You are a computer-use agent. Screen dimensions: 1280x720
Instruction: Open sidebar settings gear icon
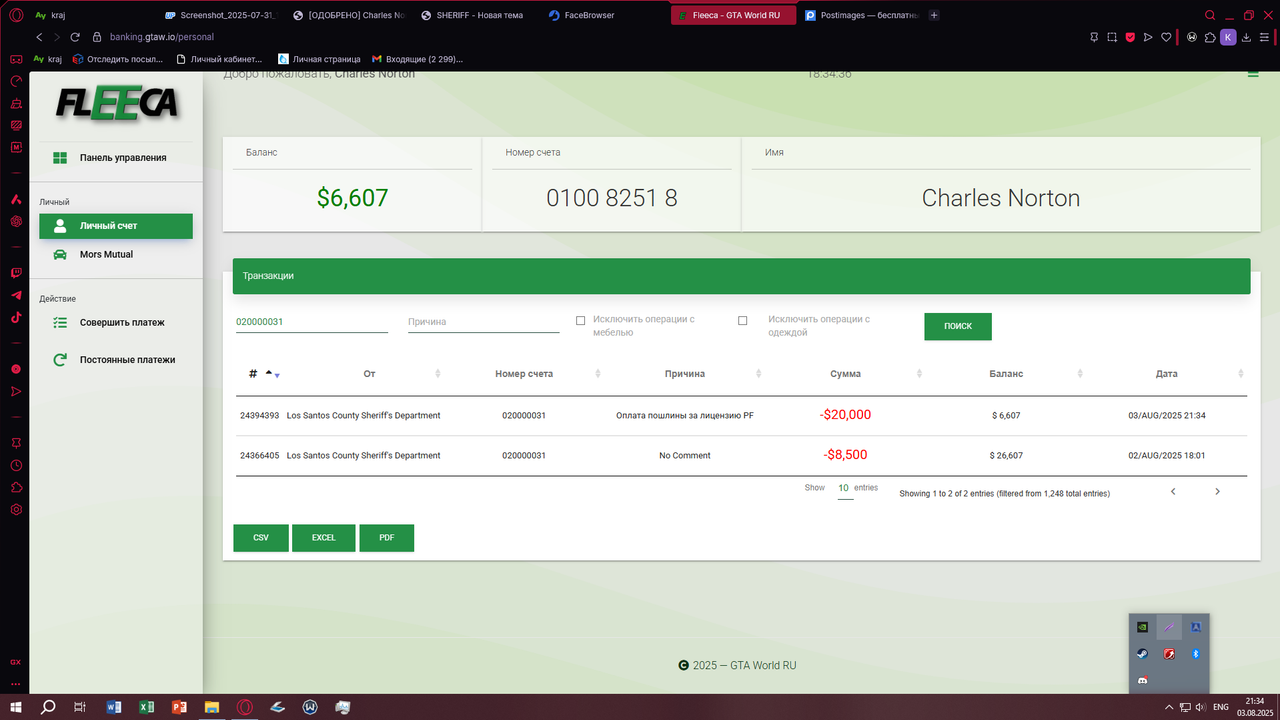pos(16,509)
